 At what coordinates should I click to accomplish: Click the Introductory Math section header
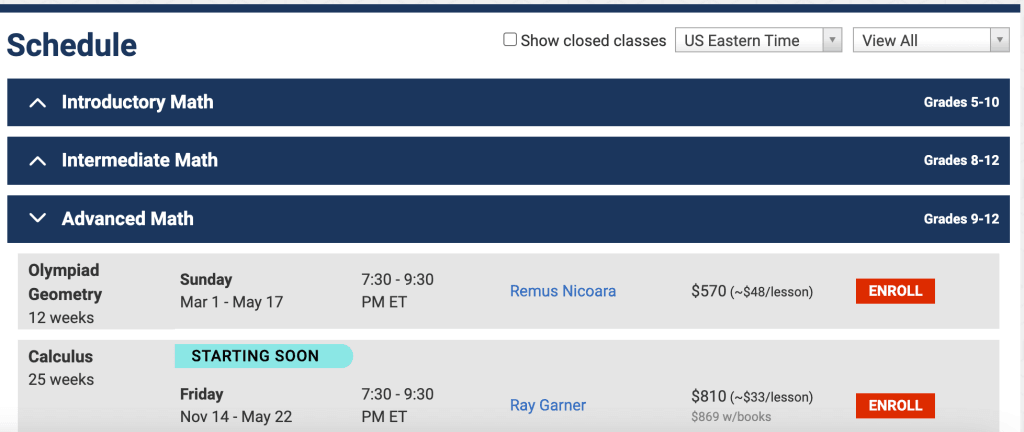tap(137, 102)
